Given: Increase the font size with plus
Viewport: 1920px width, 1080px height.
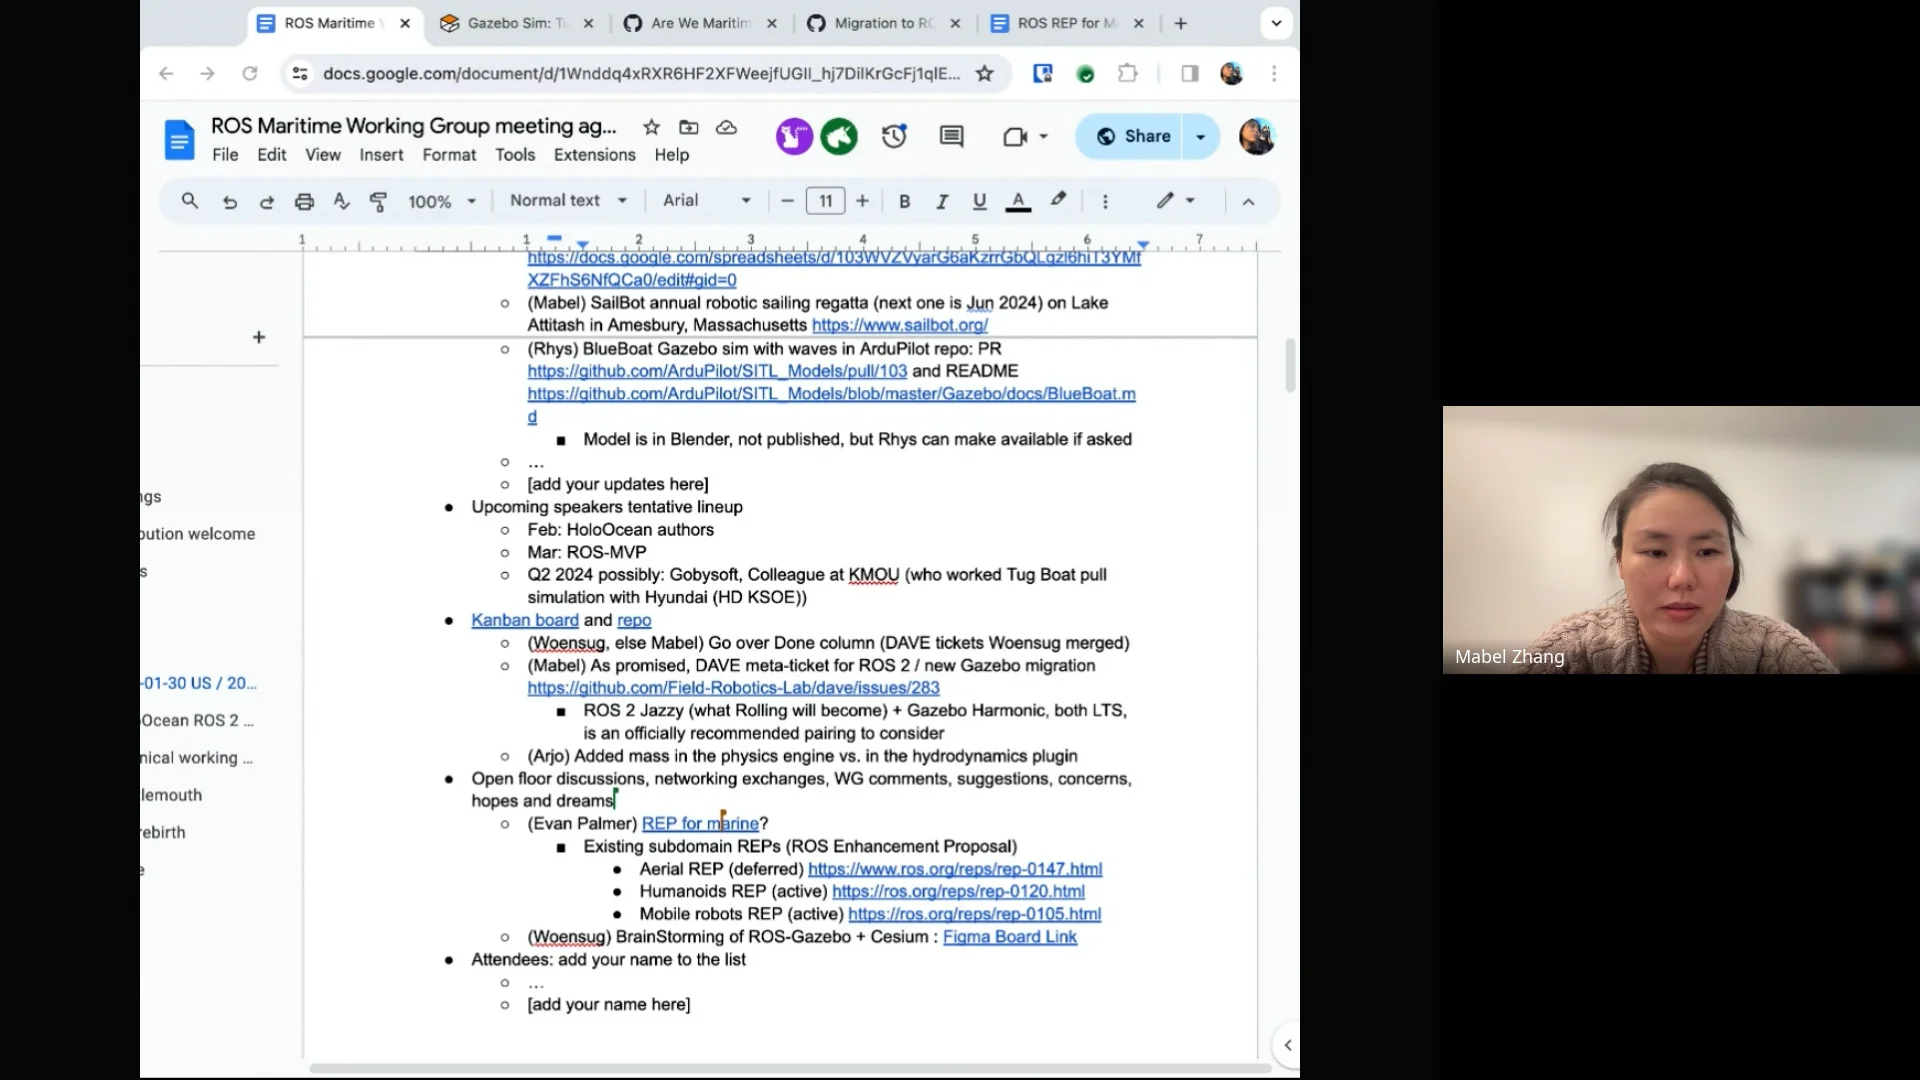Looking at the screenshot, I should click(x=862, y=201).
